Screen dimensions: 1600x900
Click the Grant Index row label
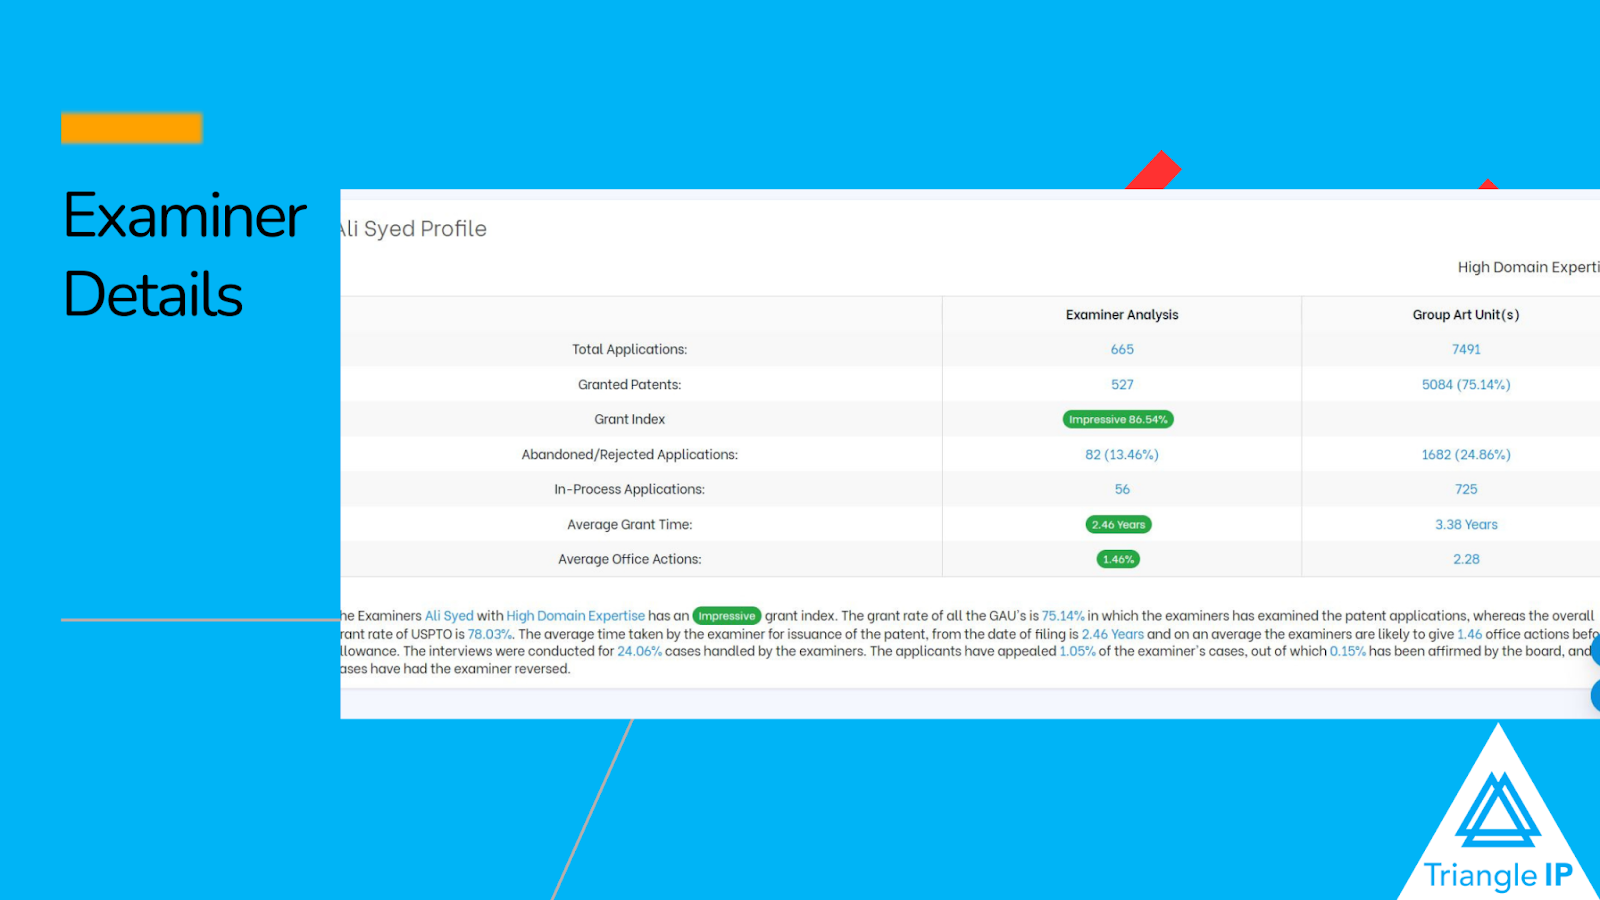pyautogui.click(x=629, y=419)
